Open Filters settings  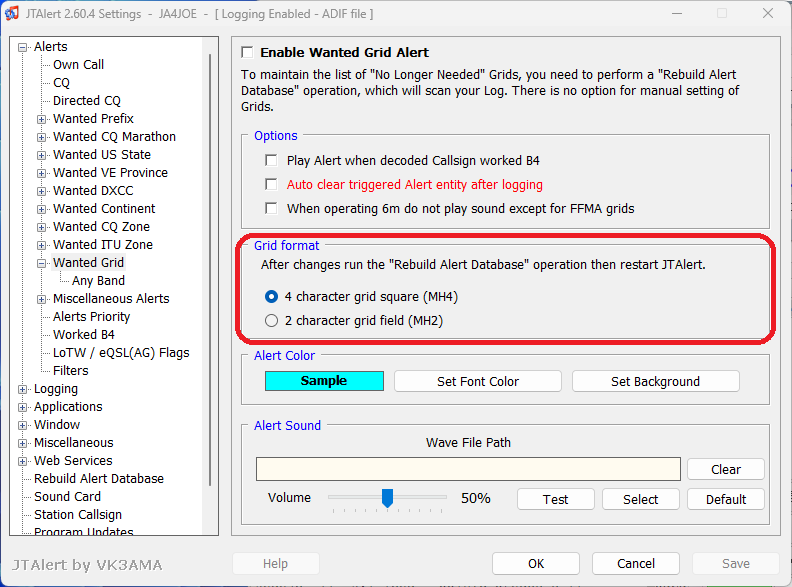71,371
